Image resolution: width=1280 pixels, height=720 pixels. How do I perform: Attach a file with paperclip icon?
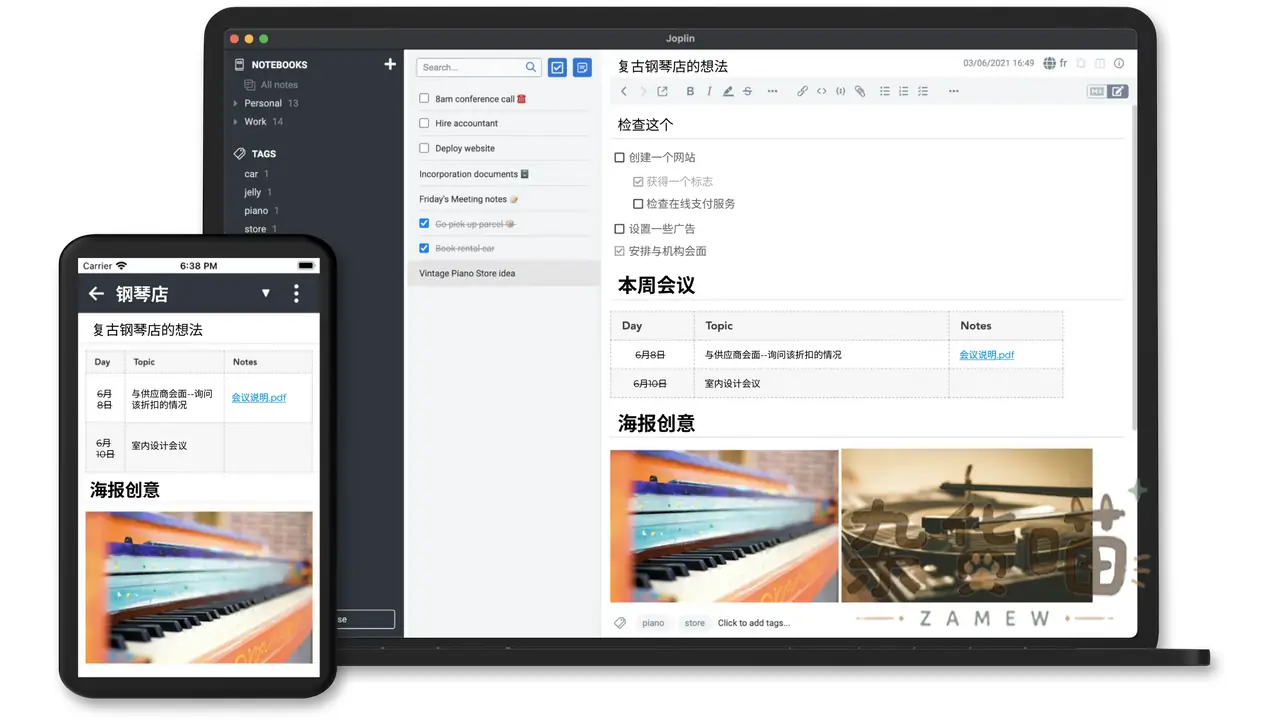[x=859, y=91]
